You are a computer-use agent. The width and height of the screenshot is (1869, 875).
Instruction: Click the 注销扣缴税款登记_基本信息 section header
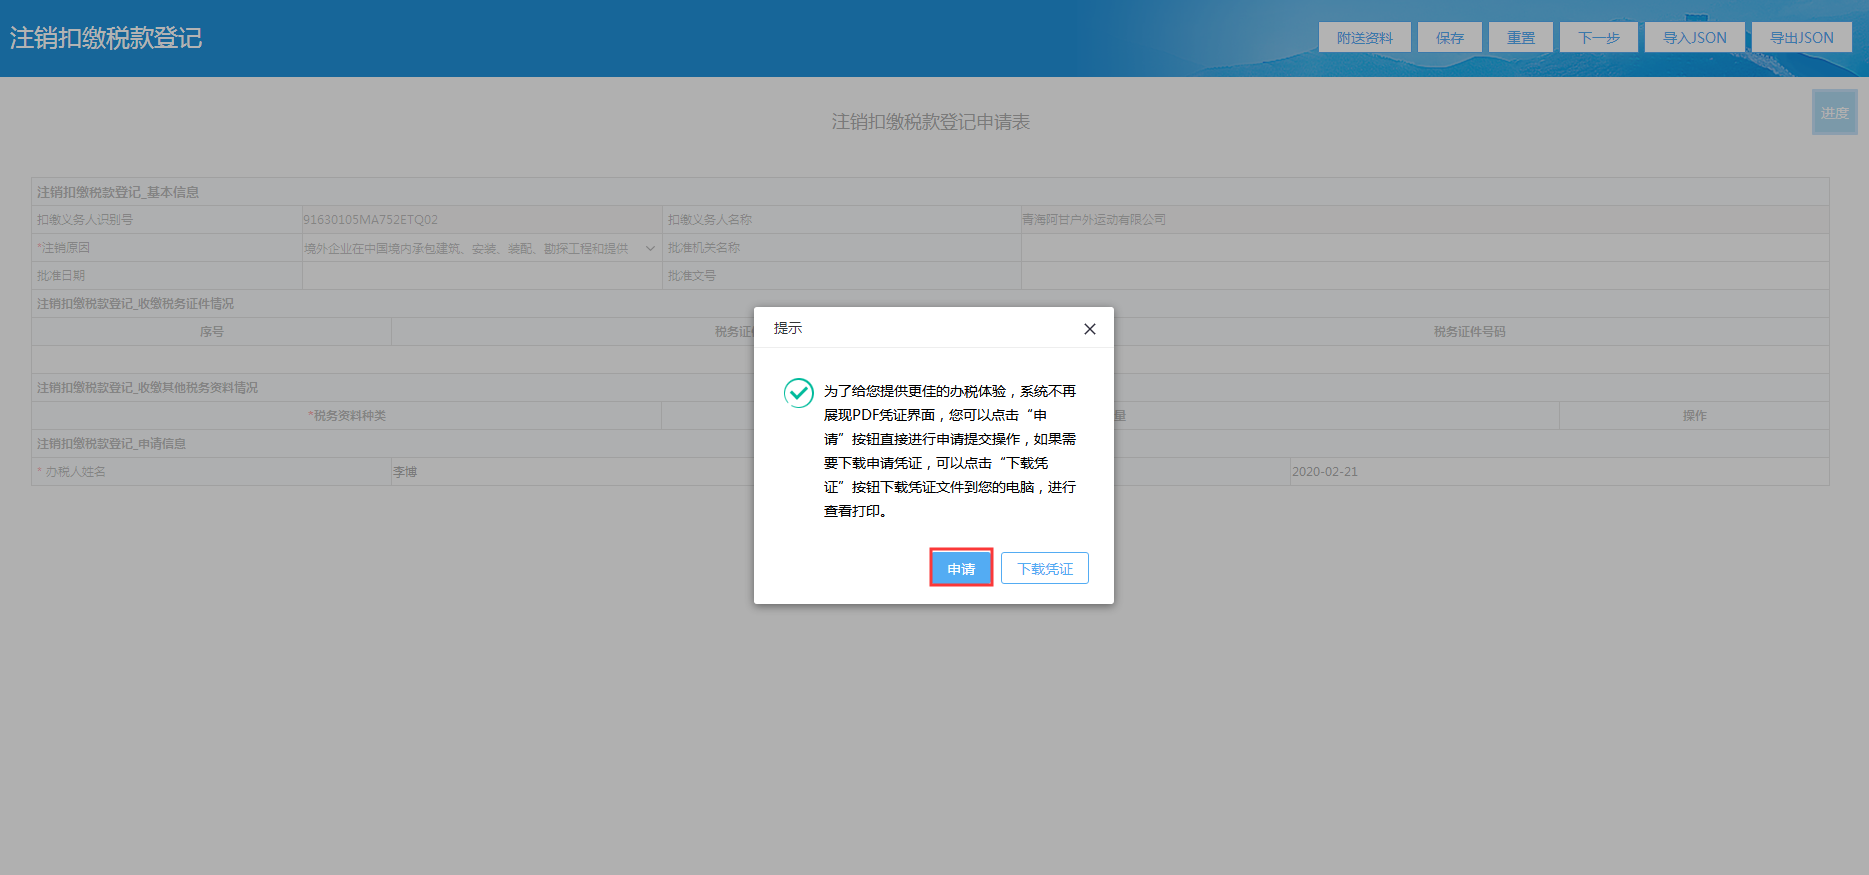pyautogui.click(x=118, y=192)
